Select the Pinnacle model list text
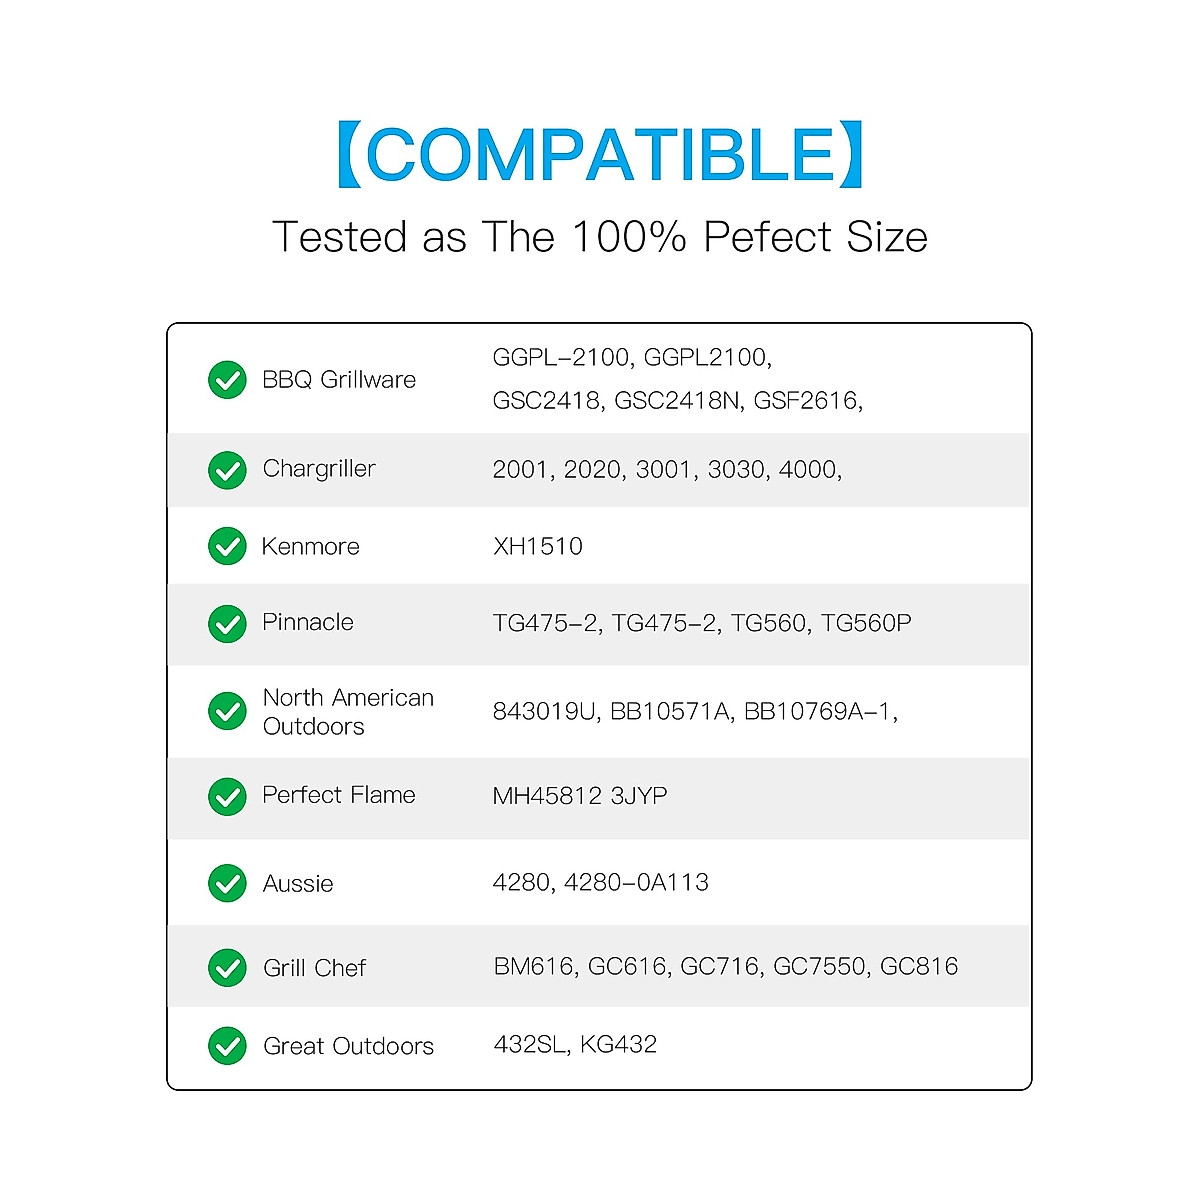 pyautogui.click(x=702, y=623)
